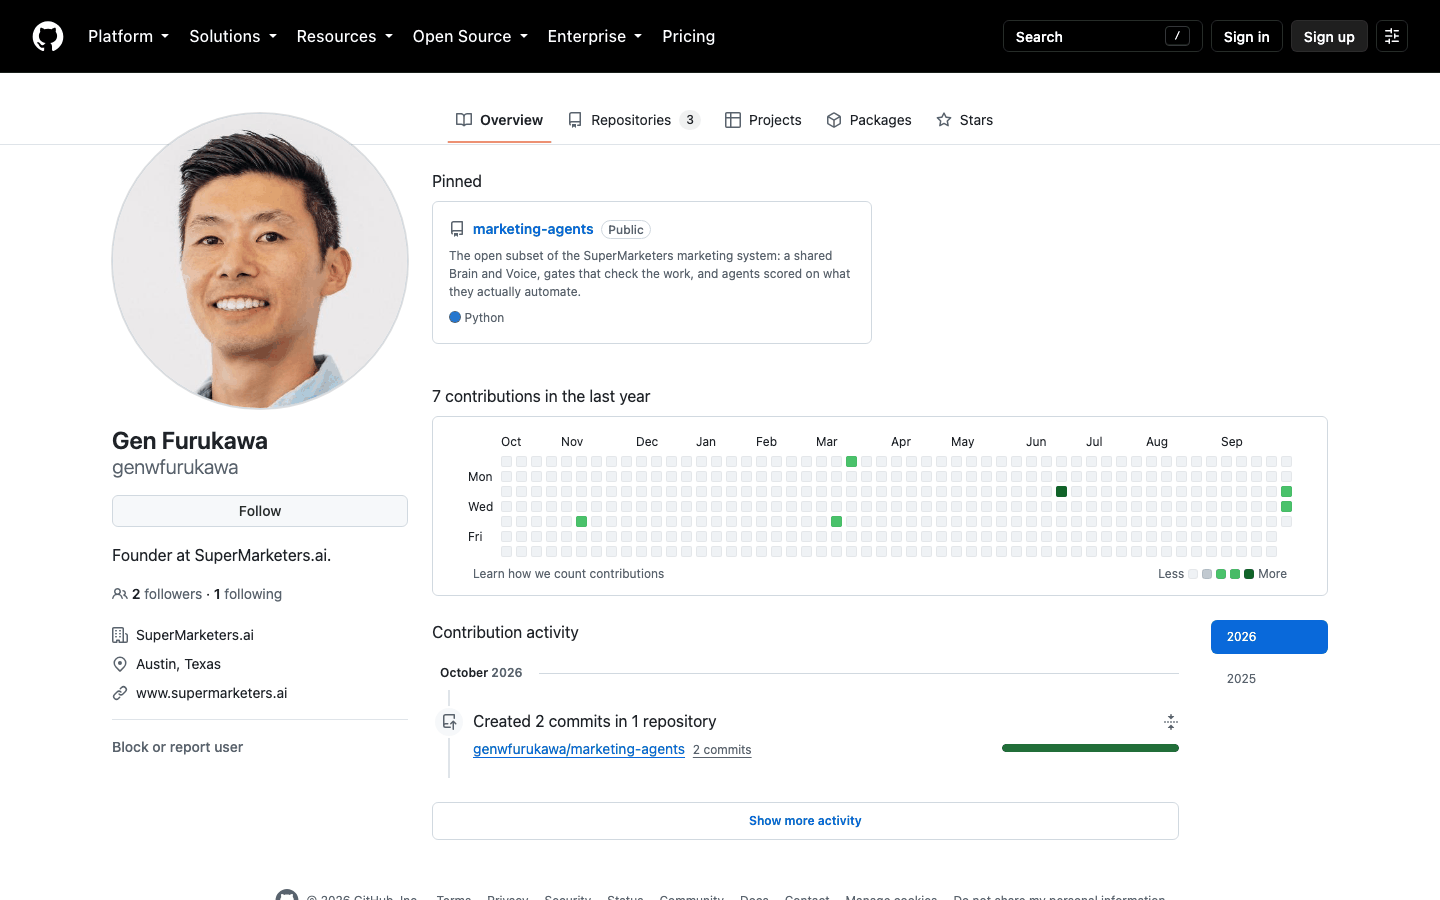1440x900 pixels.
Task: Click Block or report user
Action: tap(178, 747)
